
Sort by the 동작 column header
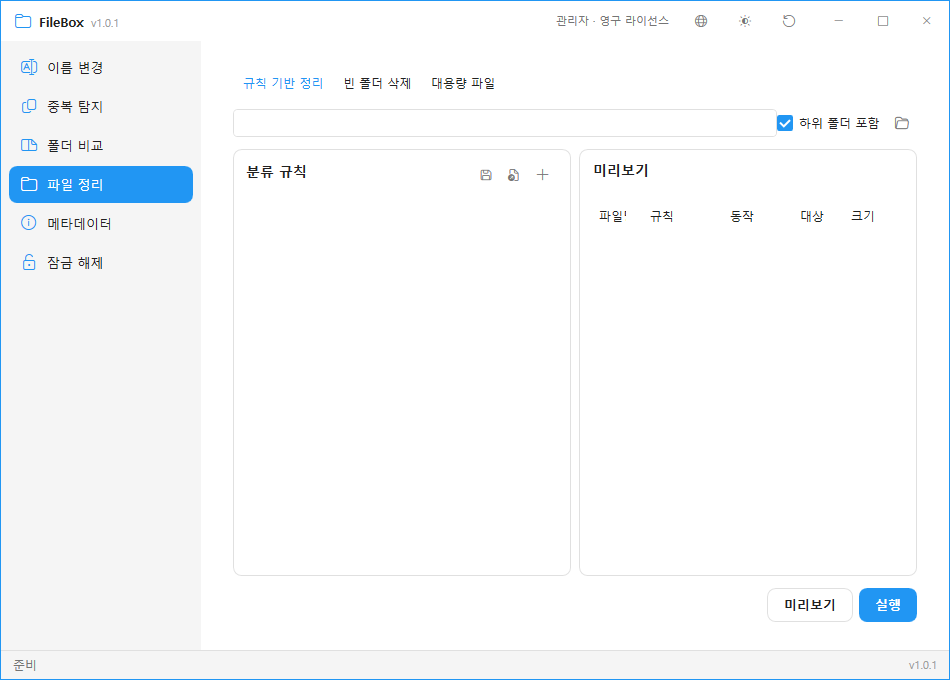click(x=742, y=216)
